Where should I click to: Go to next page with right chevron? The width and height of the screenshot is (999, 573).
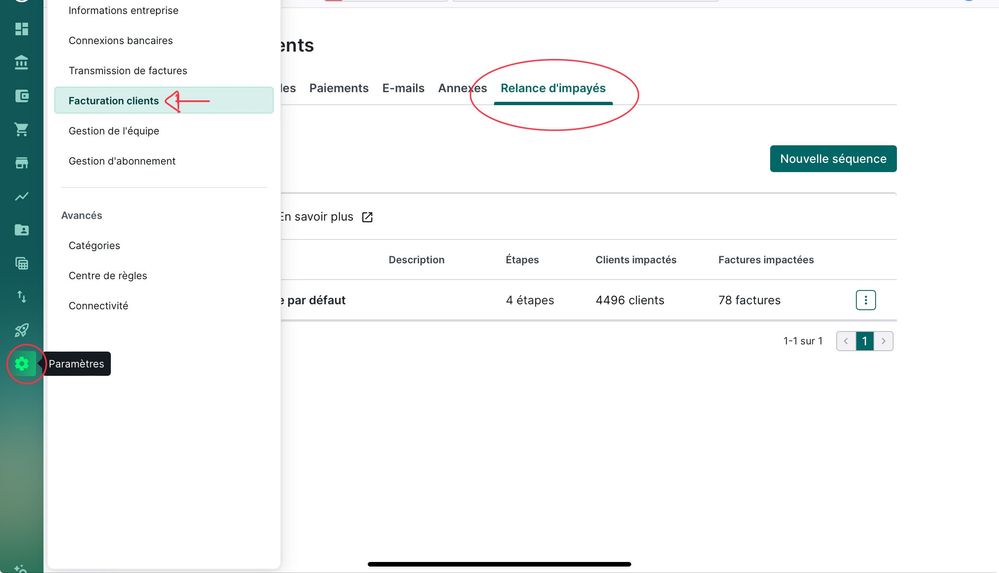click(883, 341)
